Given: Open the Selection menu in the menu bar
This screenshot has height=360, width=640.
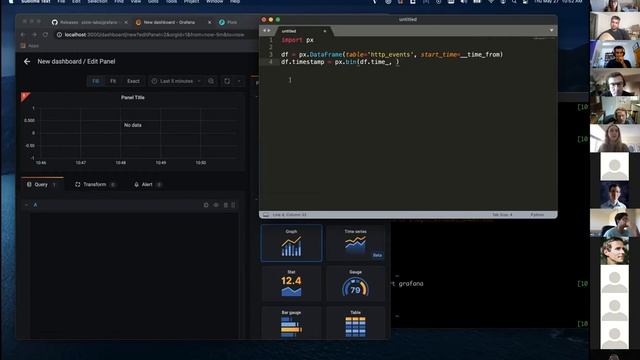Looking at the screenshot, I should [97, 2].
